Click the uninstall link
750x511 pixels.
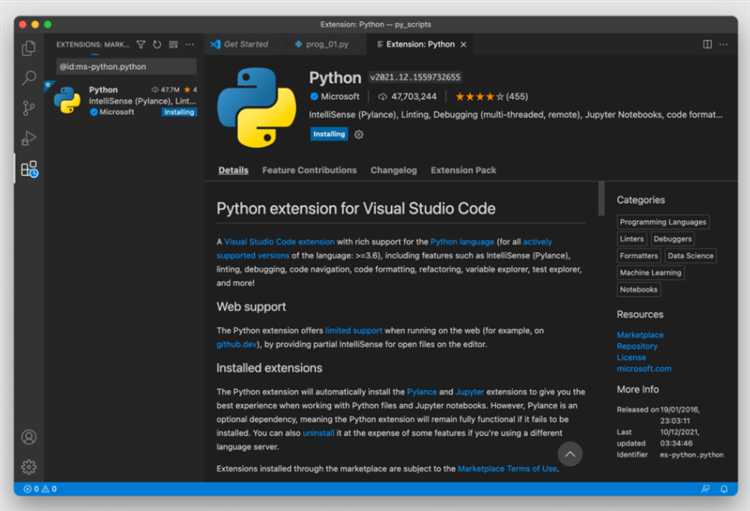click(319, 433)
